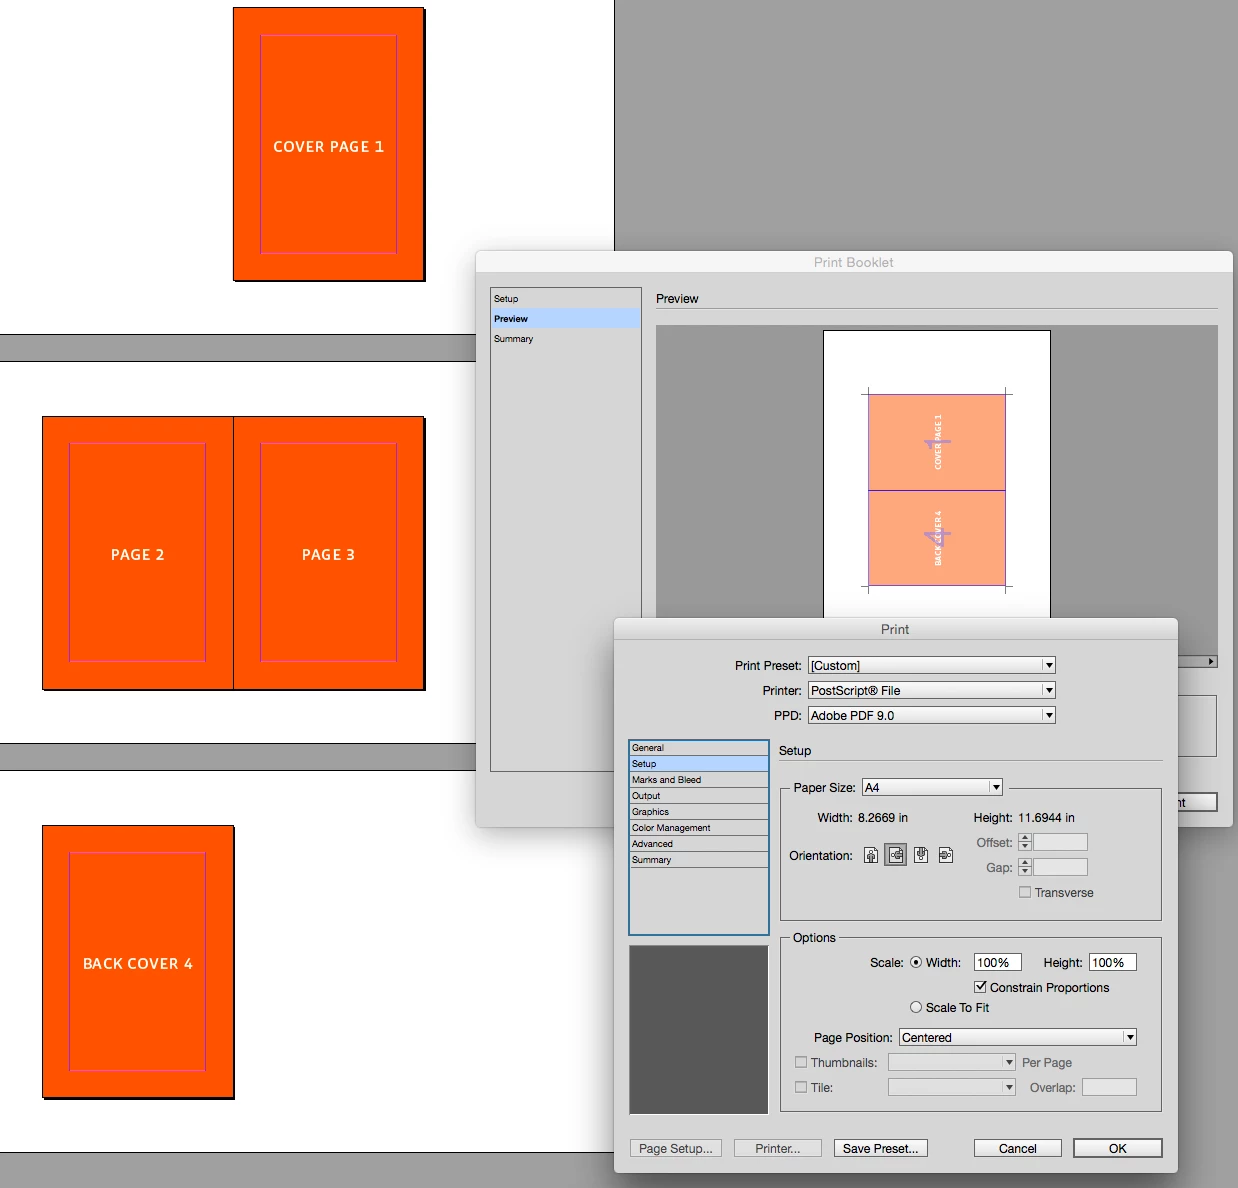The image size is (1238, 1188).
Task: Select Graphics in Print dialog list
Action: (699, 812)
